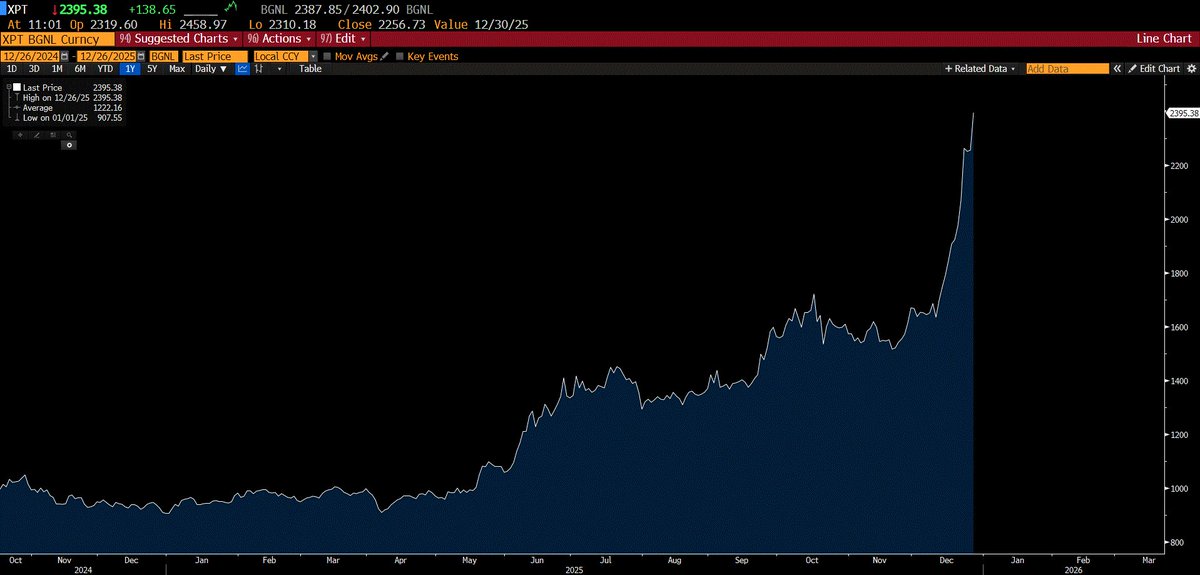Open the end date calendar picker

pyautogui.click(x=141, y=56)
